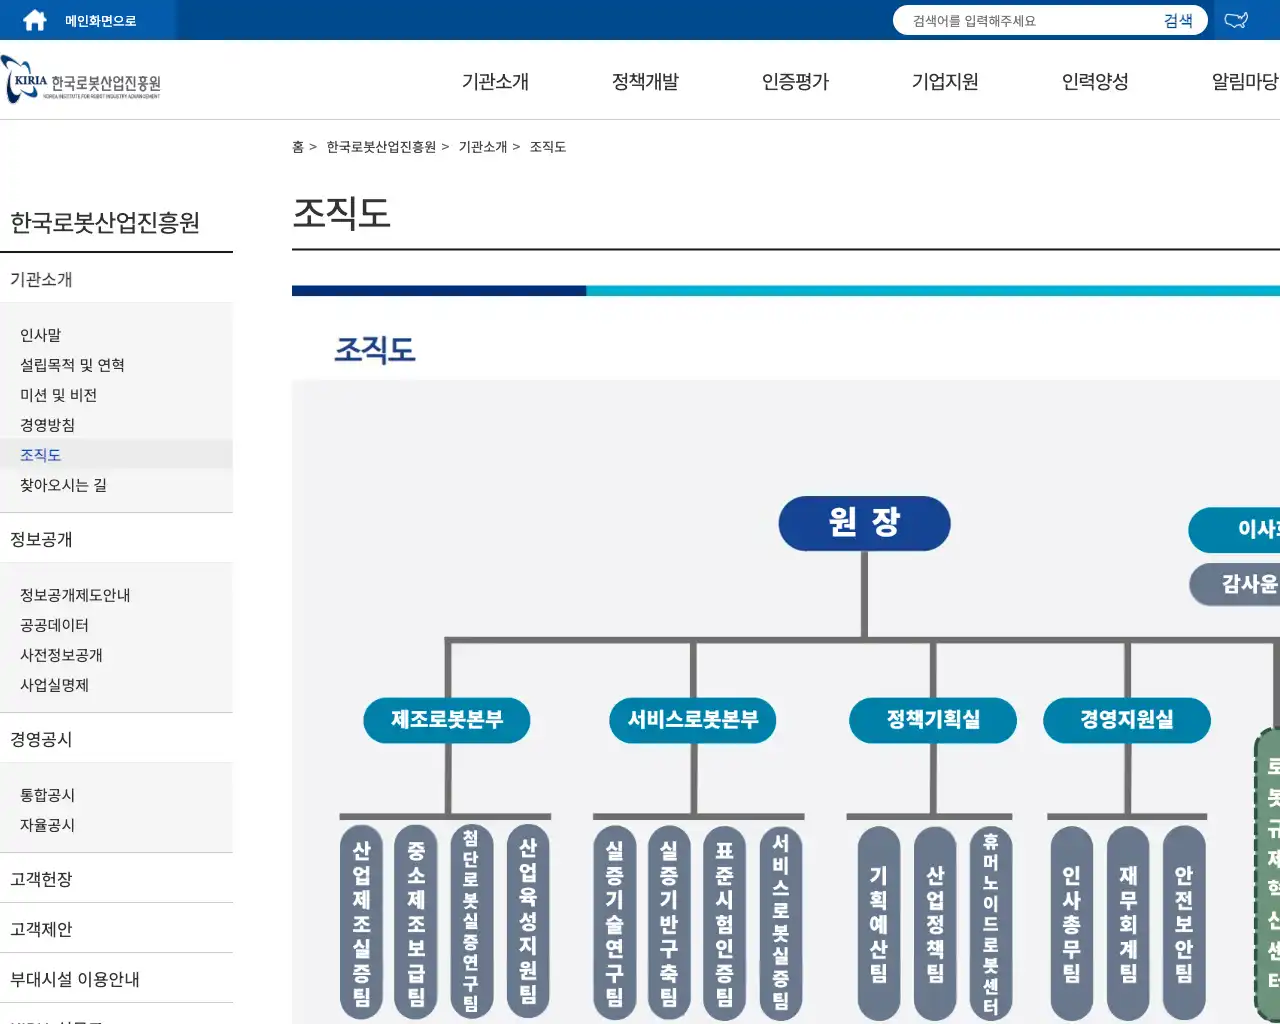Open the 기업지원 menu

pos(945,81)
